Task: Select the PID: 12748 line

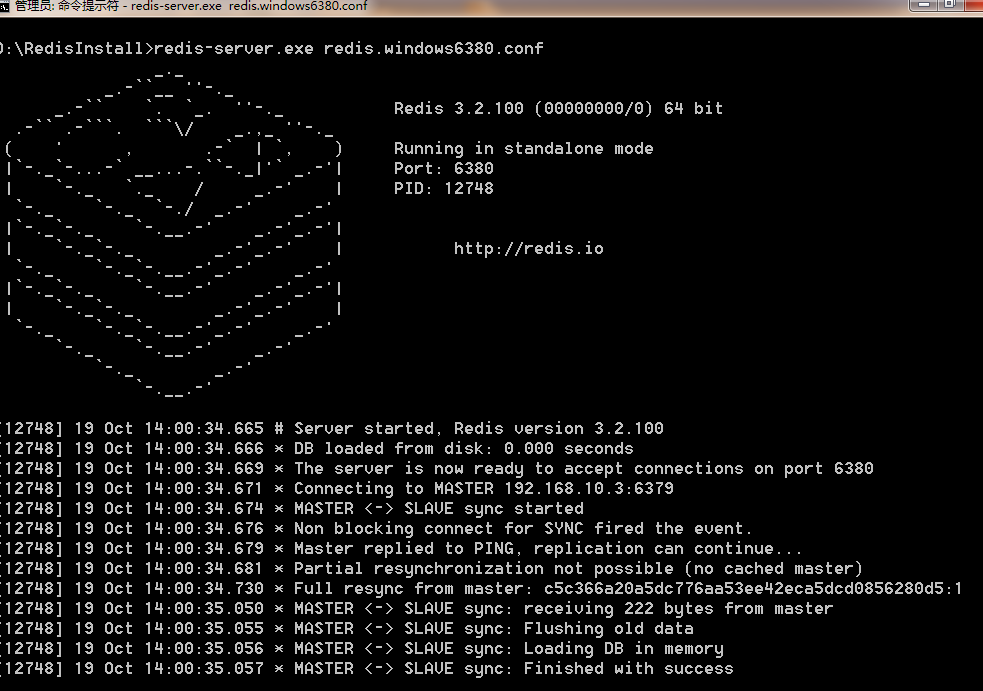Action: click(443, 189)
